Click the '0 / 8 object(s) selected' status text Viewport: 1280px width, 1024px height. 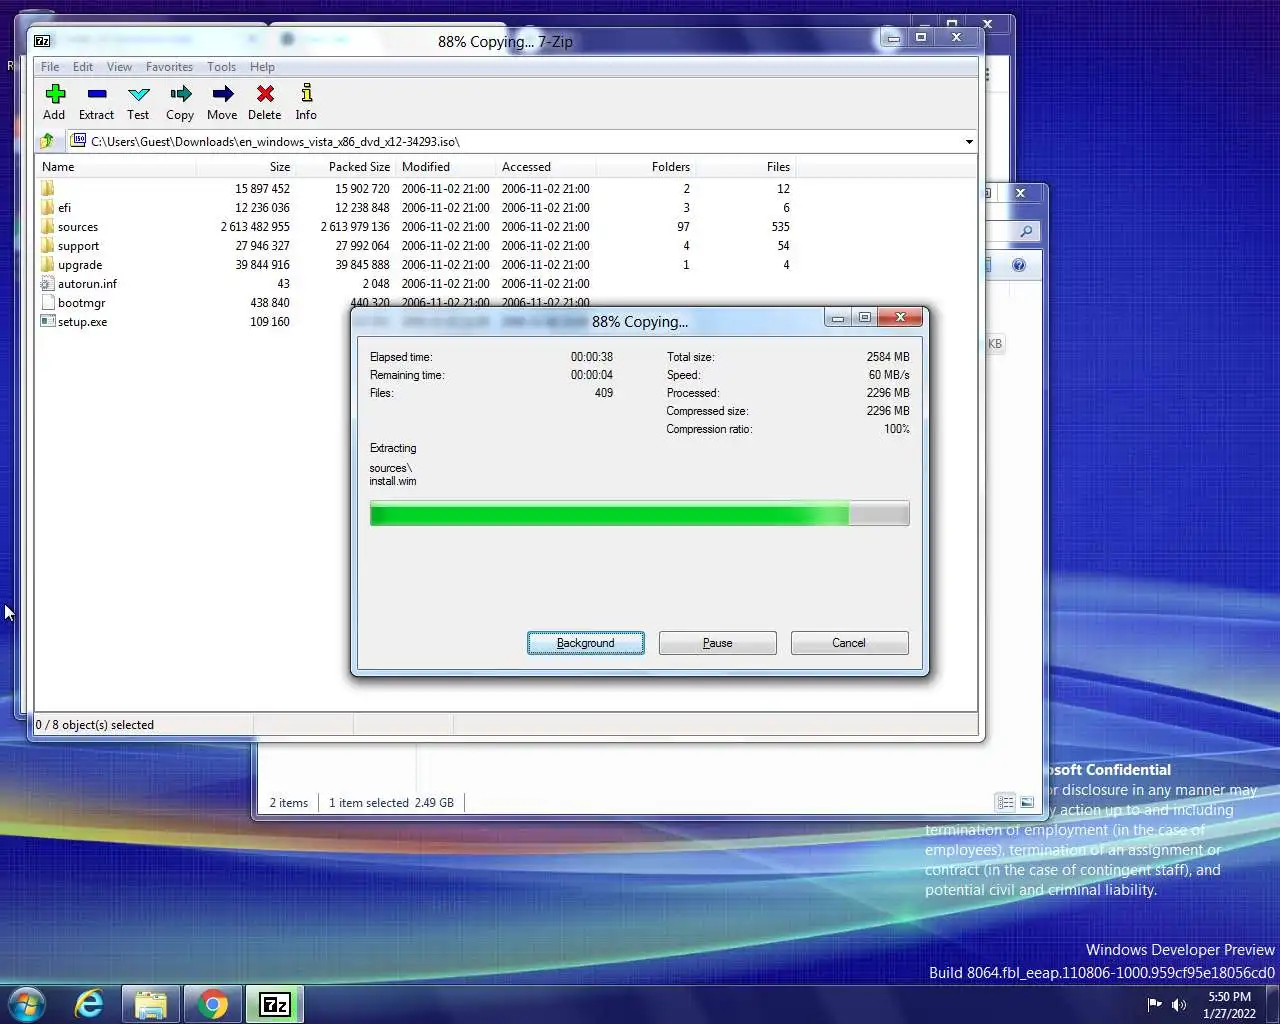point(95,725)
